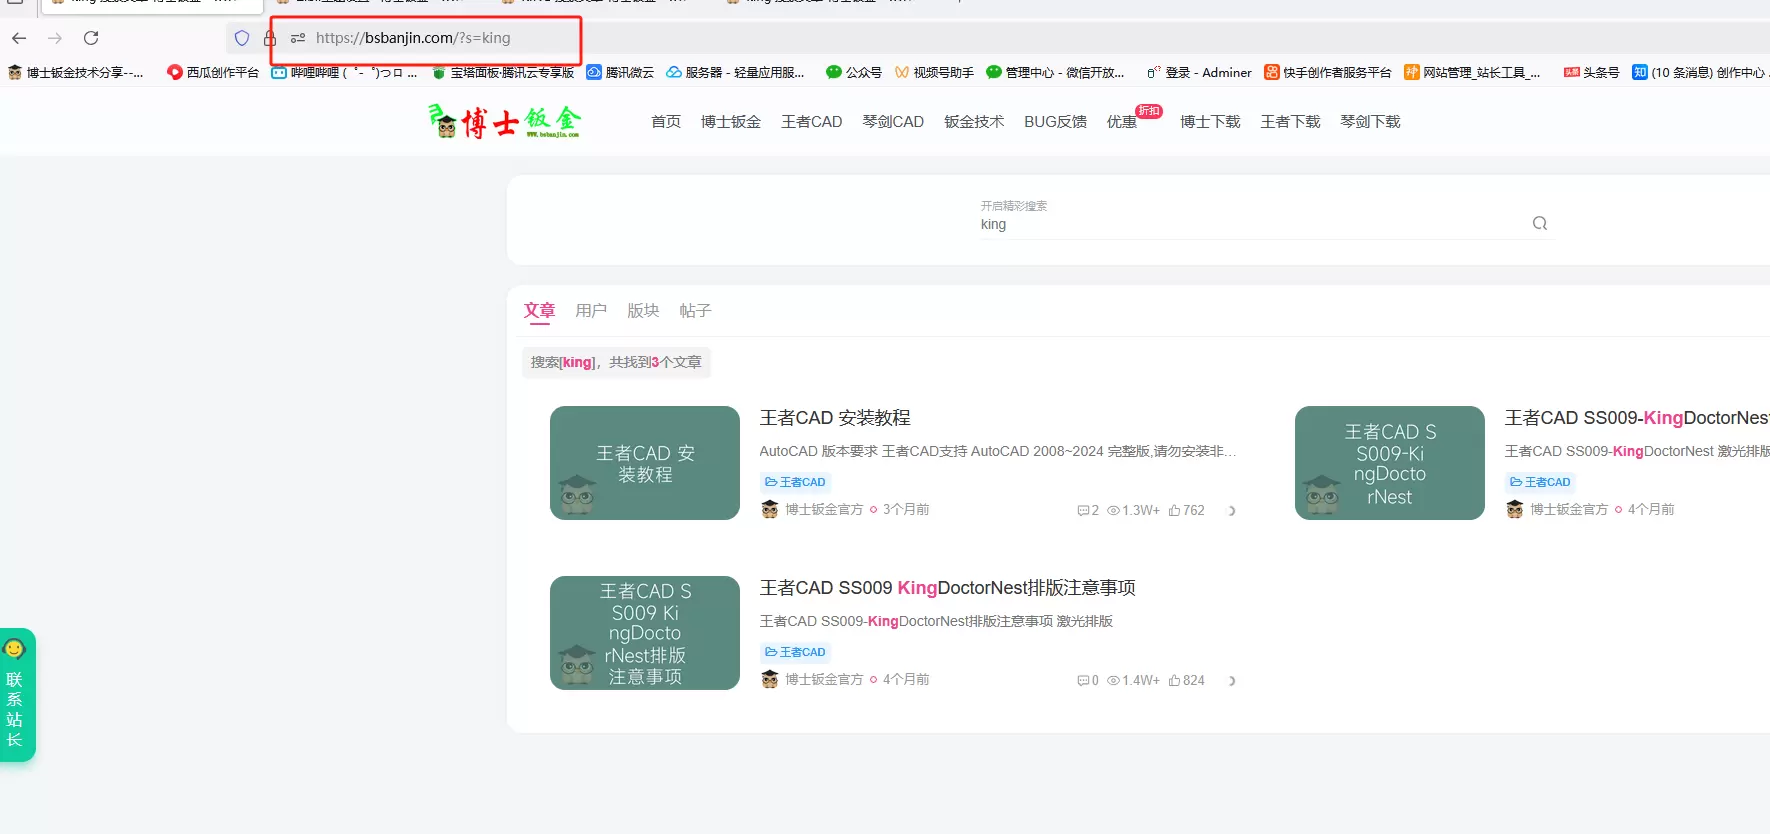Viewport: 1770px width, 834px height.
Task: Open bookmark 服务器 - 轻量应用服务器
Action: 735,72
